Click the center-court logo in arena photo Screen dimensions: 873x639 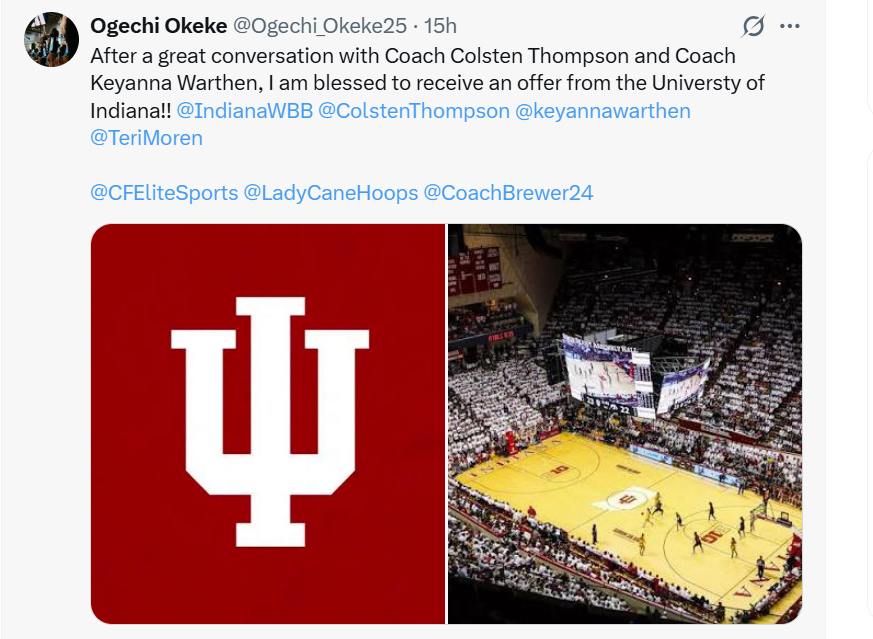tap(626, 498)
